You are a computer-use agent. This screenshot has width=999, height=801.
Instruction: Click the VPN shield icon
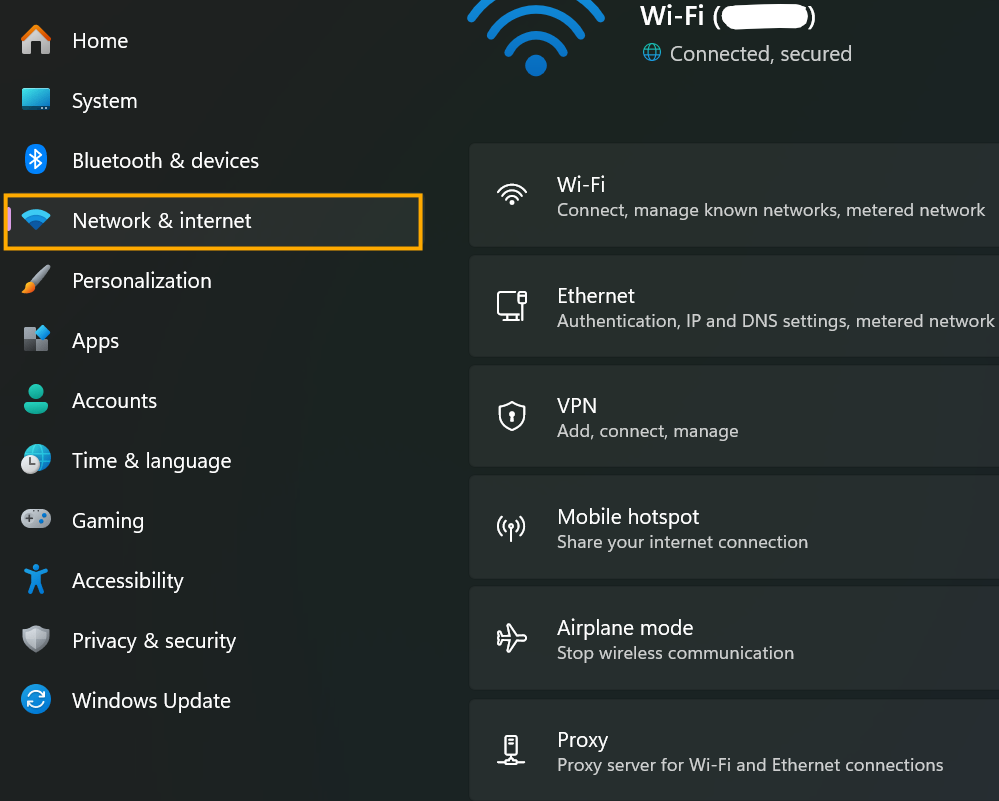[512, 416]
